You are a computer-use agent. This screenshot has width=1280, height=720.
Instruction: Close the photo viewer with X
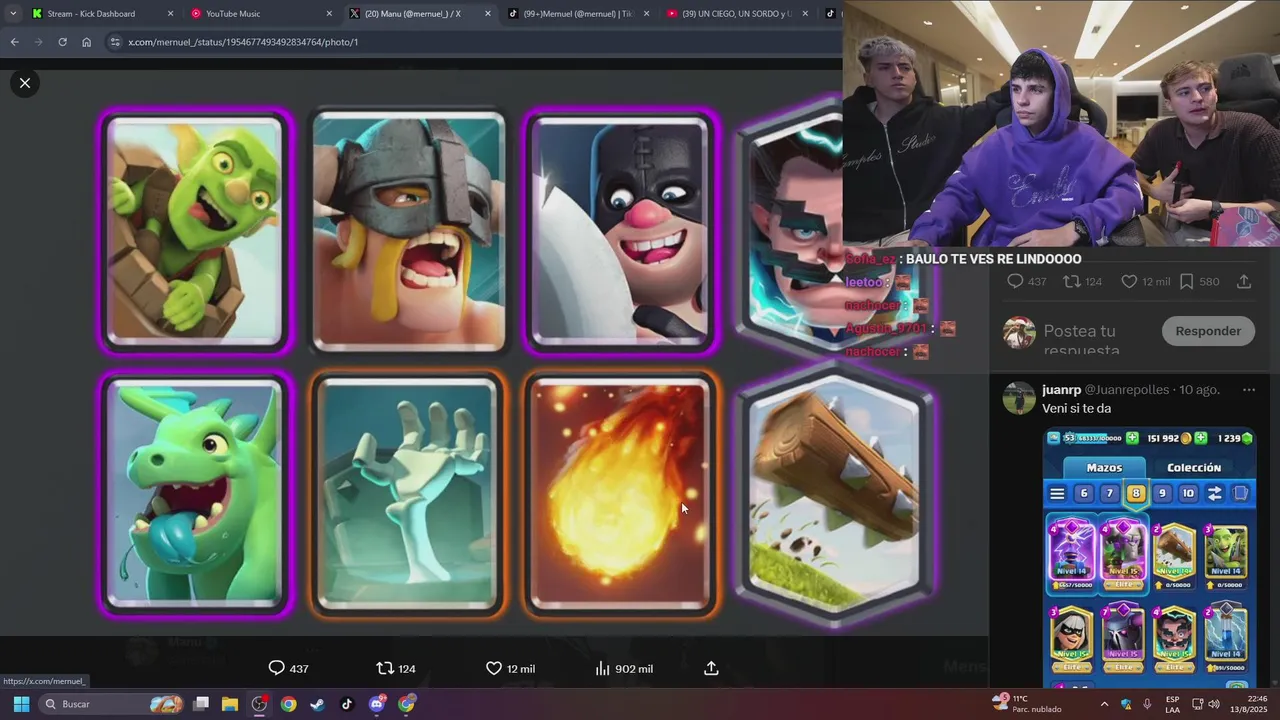click(x=25, y=83)
